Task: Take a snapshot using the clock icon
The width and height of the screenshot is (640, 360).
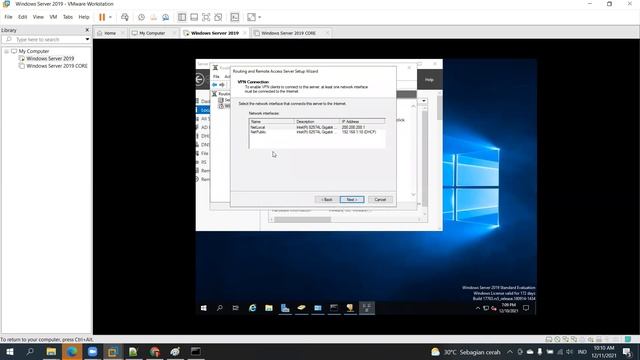Action: pyautogui.click(x=141, y=17)
